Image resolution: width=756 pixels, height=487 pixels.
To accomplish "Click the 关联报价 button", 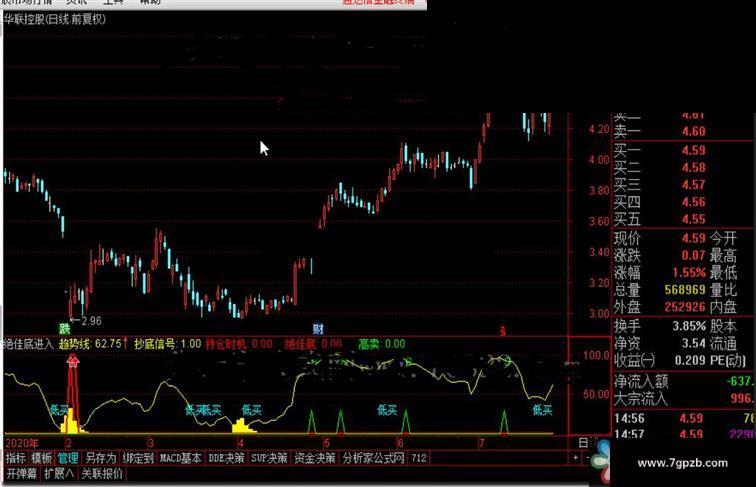I will [102, 473].
